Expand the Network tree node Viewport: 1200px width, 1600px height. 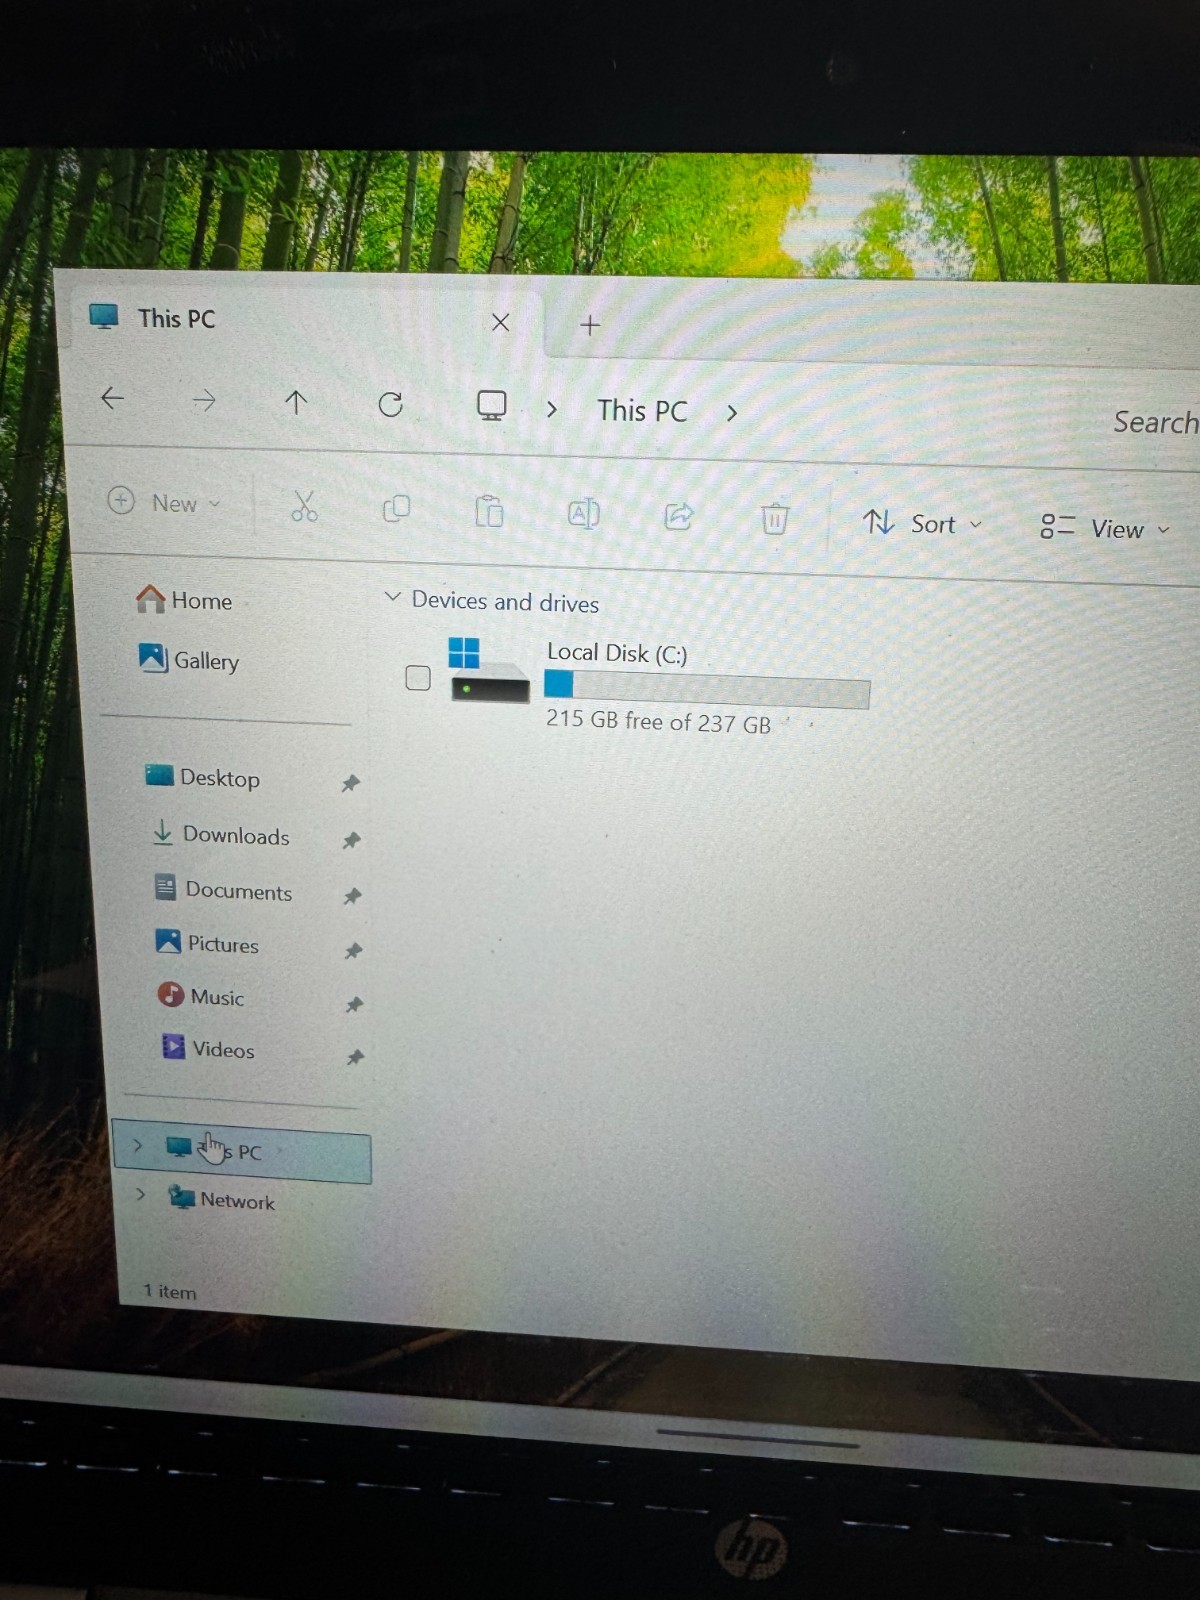pos(141,1194)
